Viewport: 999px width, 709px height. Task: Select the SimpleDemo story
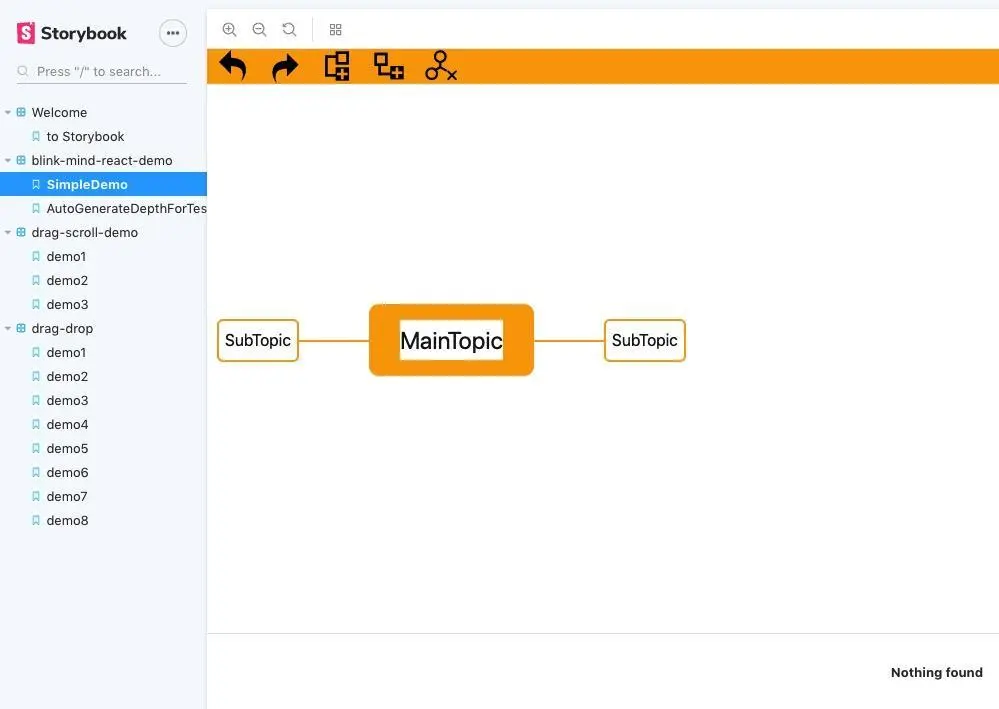103,184
